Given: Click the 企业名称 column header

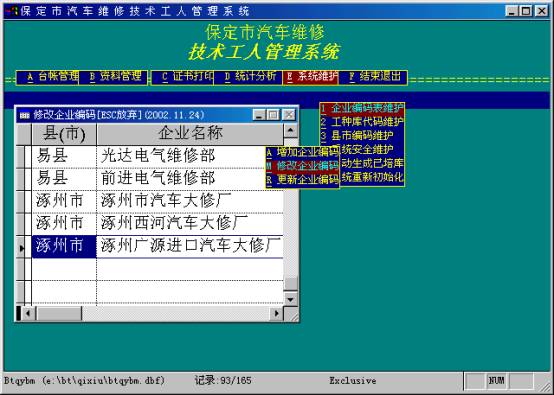Looking at the screenshot, I should 190,134.
